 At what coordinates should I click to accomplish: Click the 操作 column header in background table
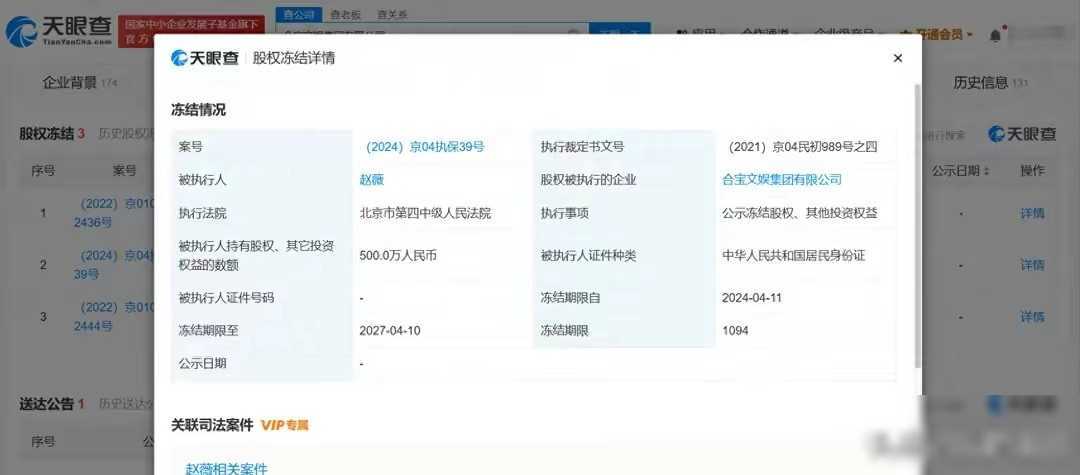(1032, 171)
